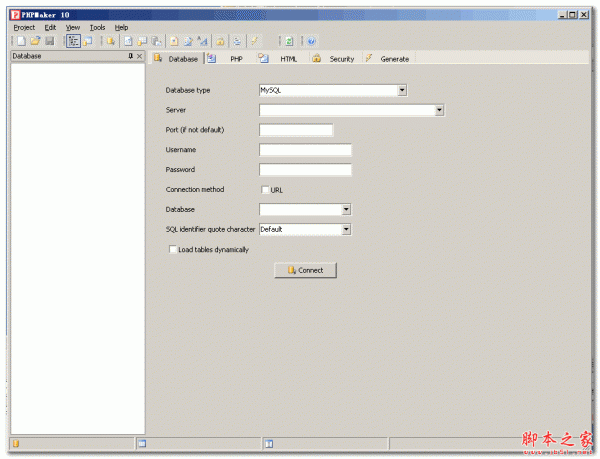The image size is (600, 459).
Task: Switch to the PHP tab
Action: 228,59
